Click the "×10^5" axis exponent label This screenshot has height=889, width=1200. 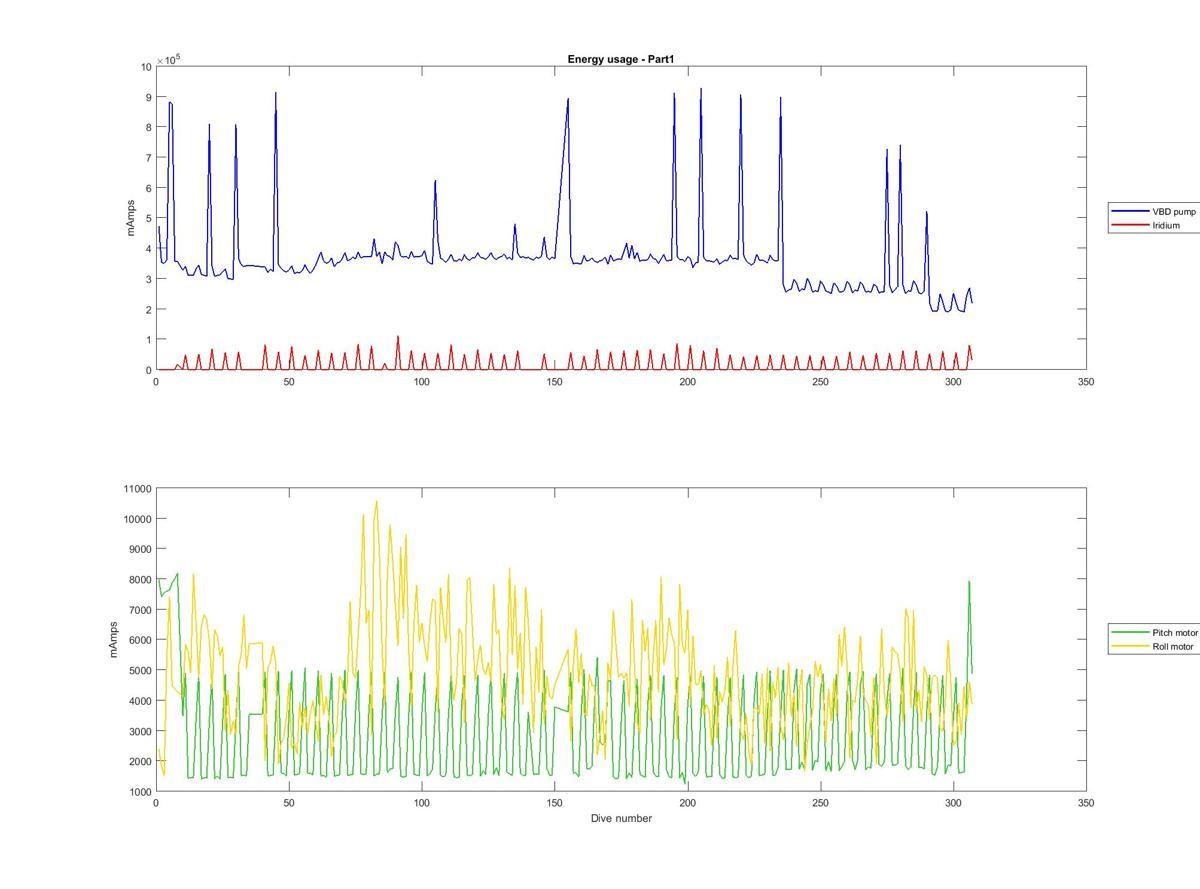click(x=168, y=59)
